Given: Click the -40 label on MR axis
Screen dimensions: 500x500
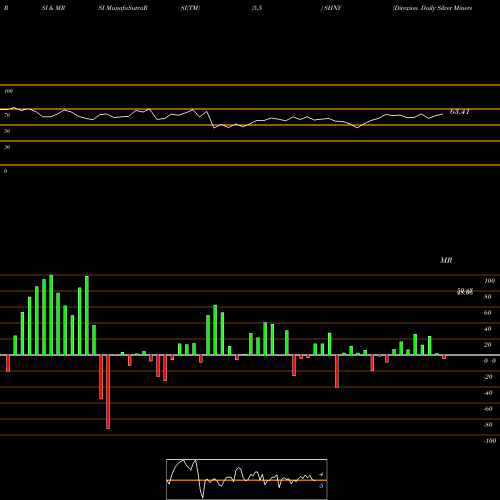Looking at the screenshot, I should 488,393.
